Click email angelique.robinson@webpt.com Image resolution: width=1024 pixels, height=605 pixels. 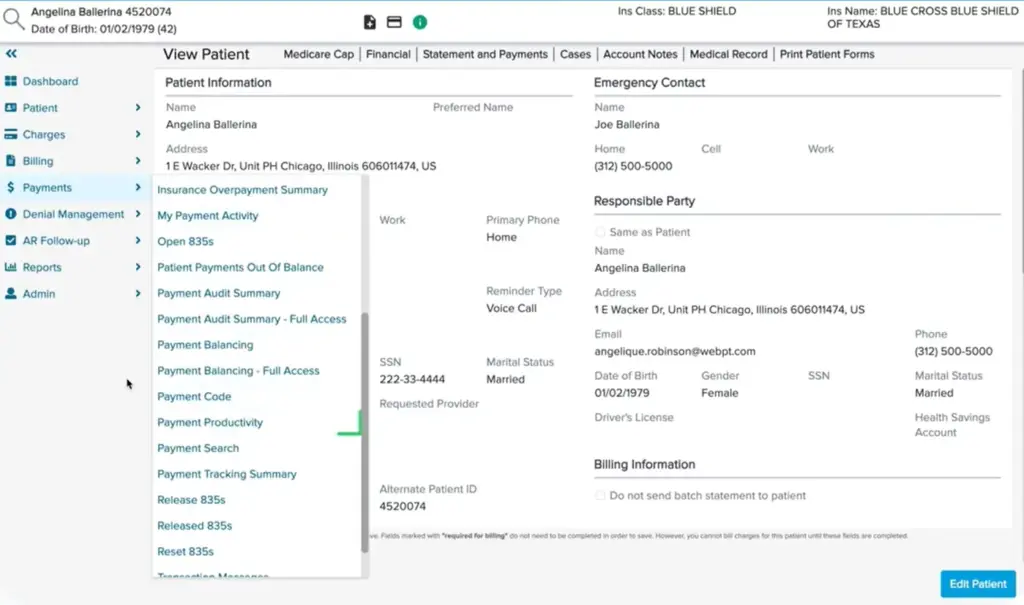point(675,352)
